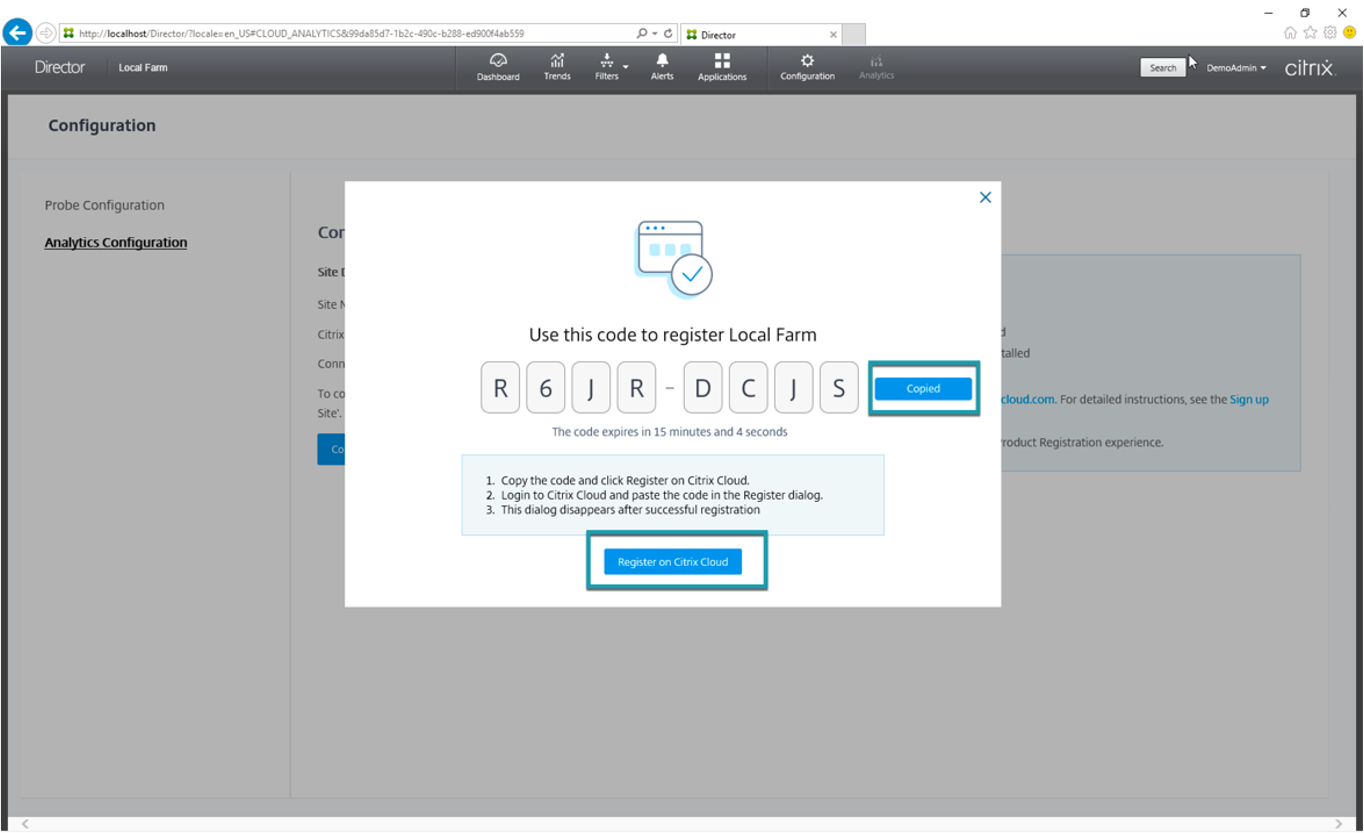Click the code character 6

click(546, 388)
